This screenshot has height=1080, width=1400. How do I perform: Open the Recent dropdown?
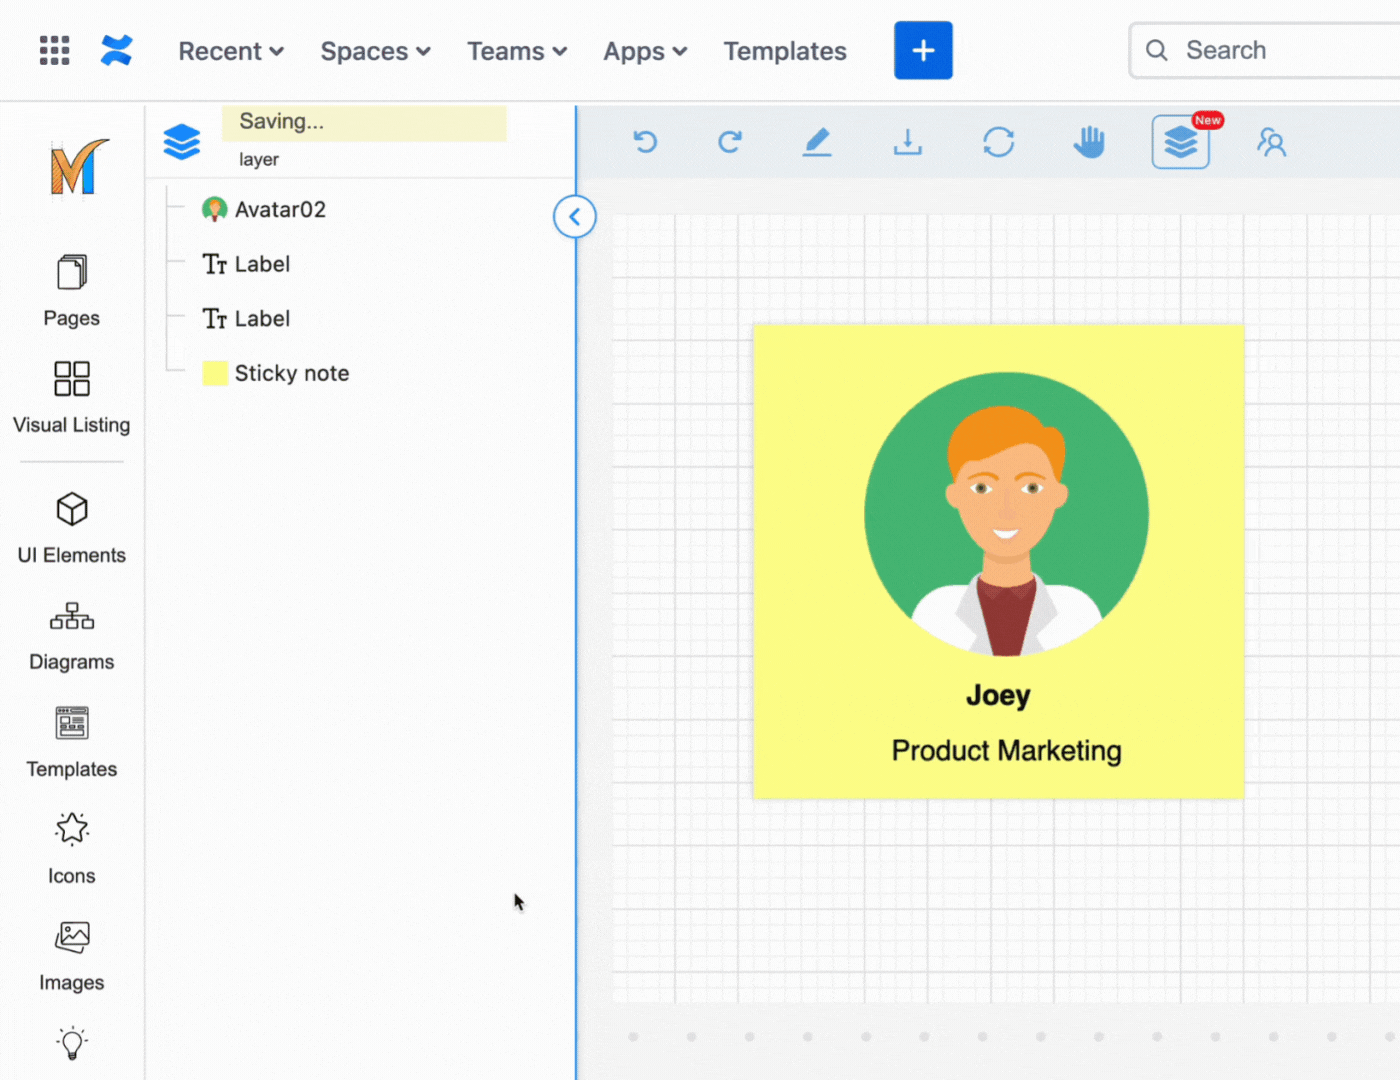tap(230, 50)
